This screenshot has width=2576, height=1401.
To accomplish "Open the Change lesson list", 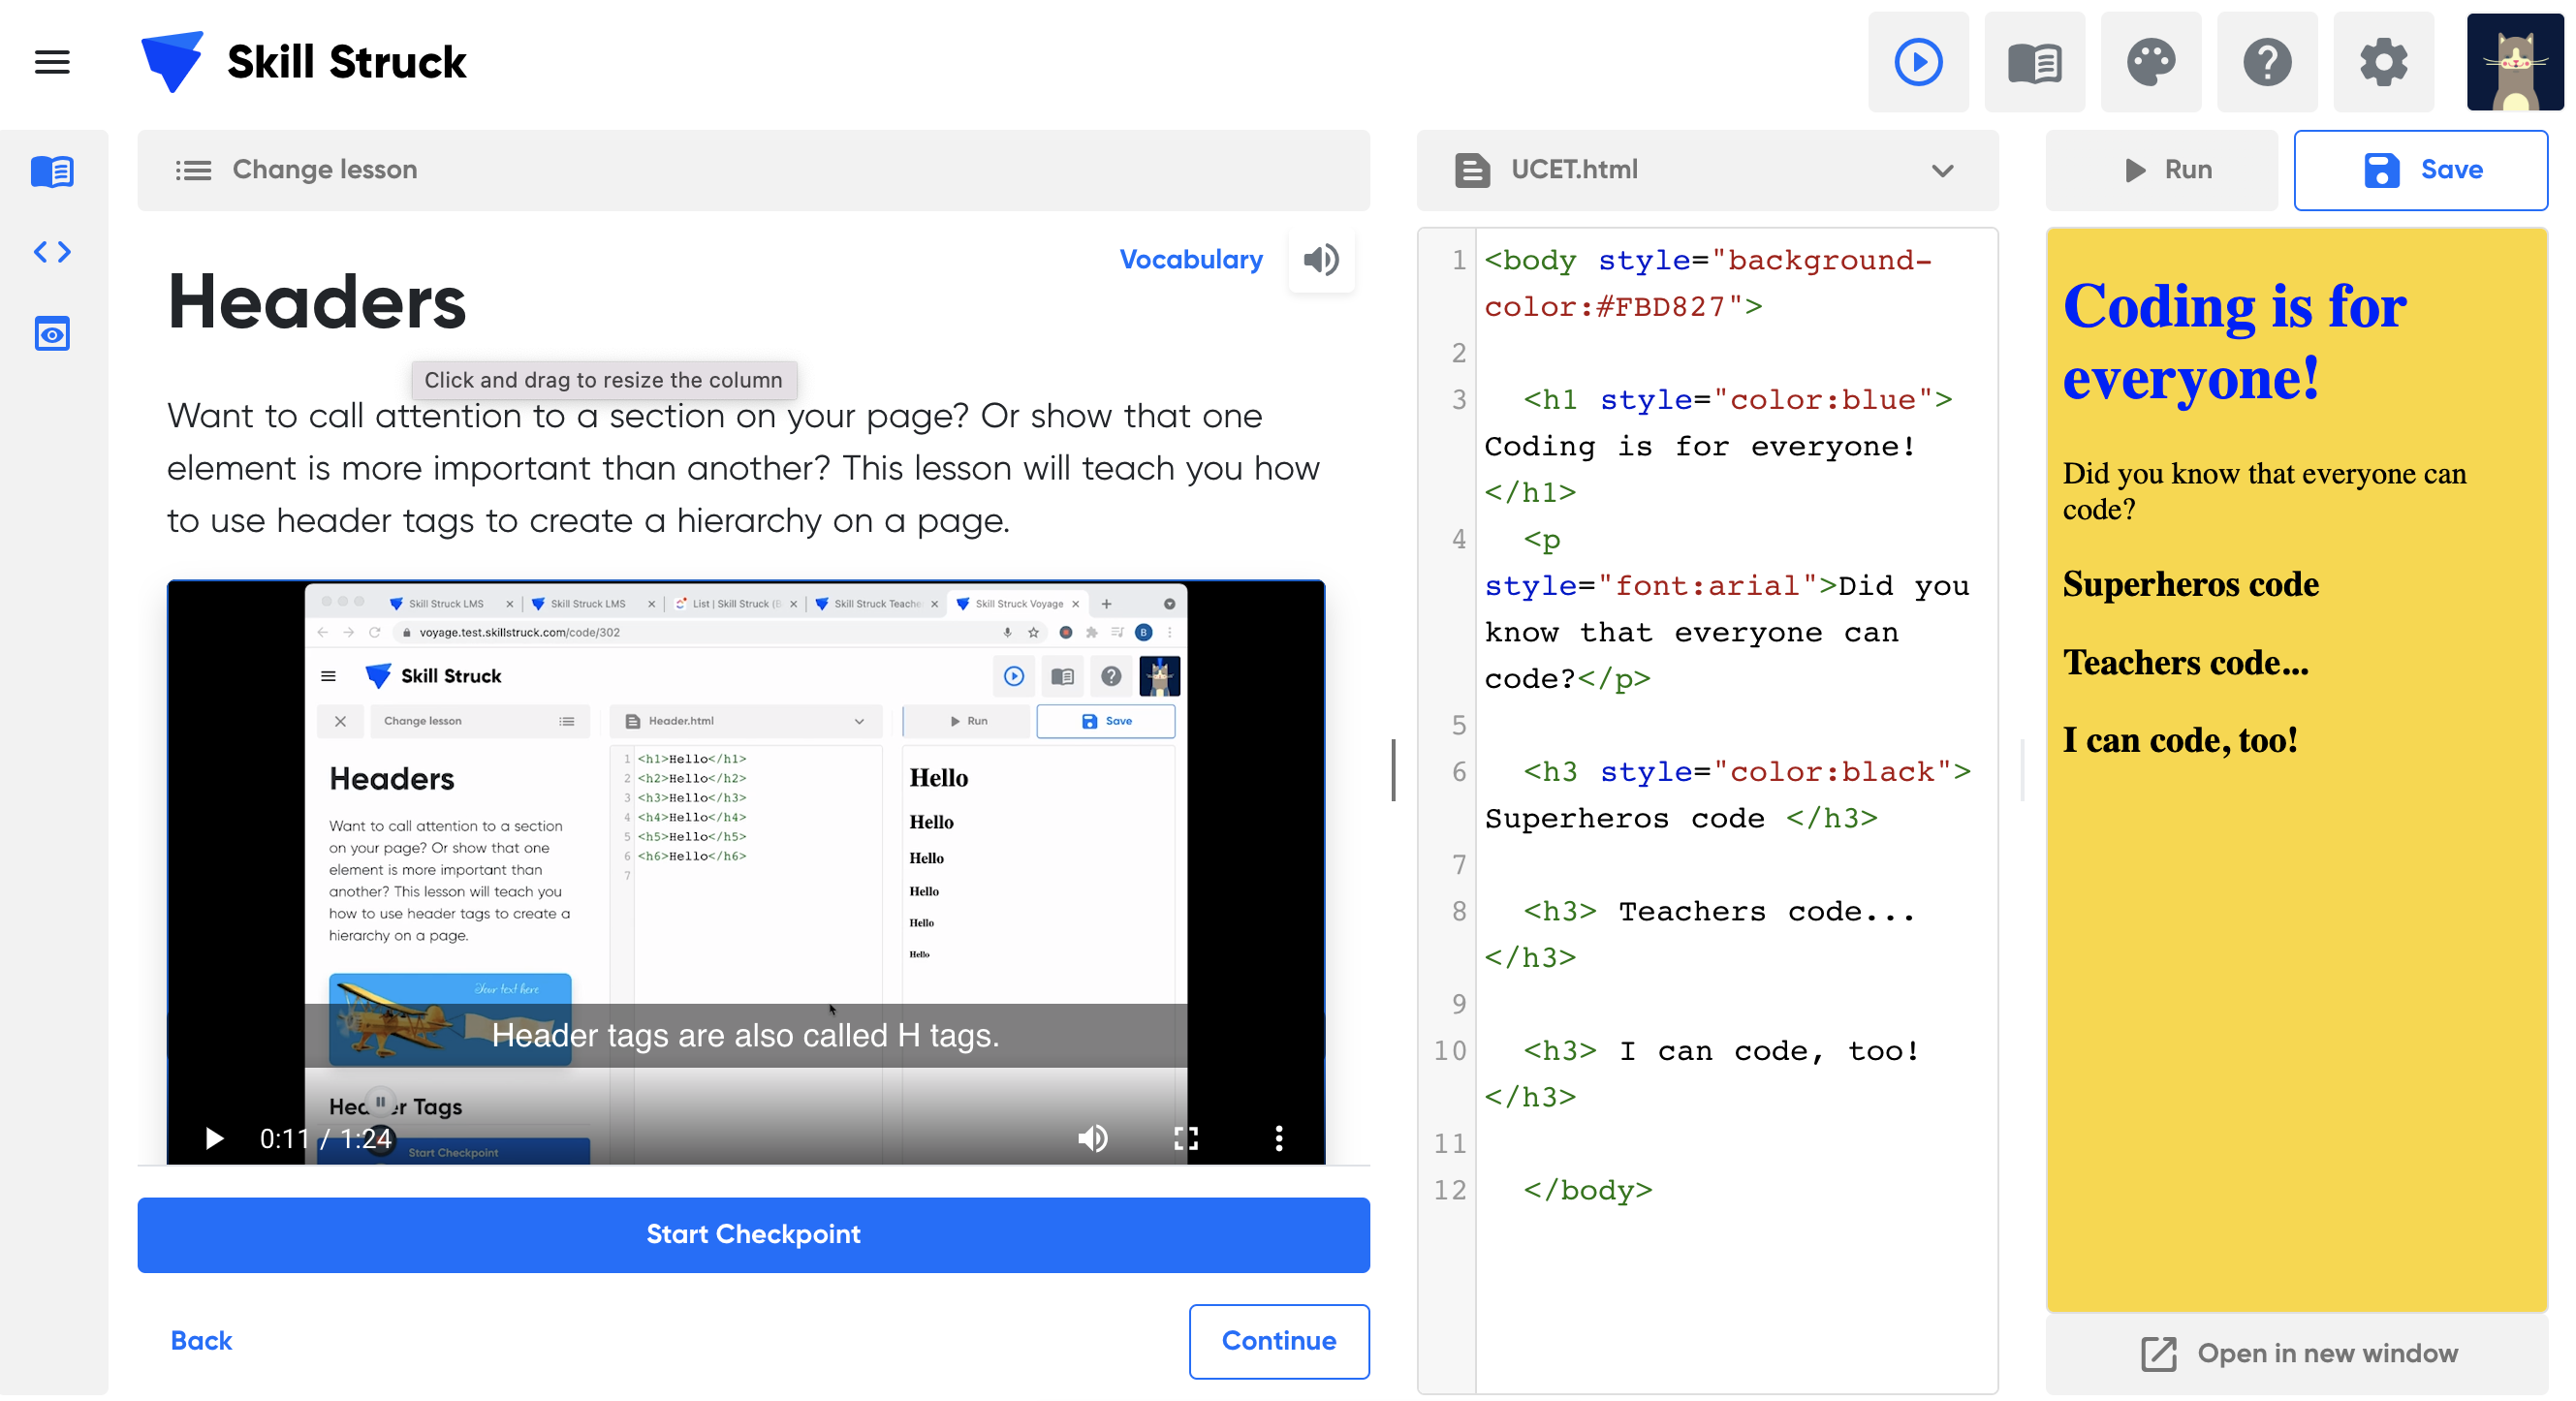I will (x=753, y=170).
